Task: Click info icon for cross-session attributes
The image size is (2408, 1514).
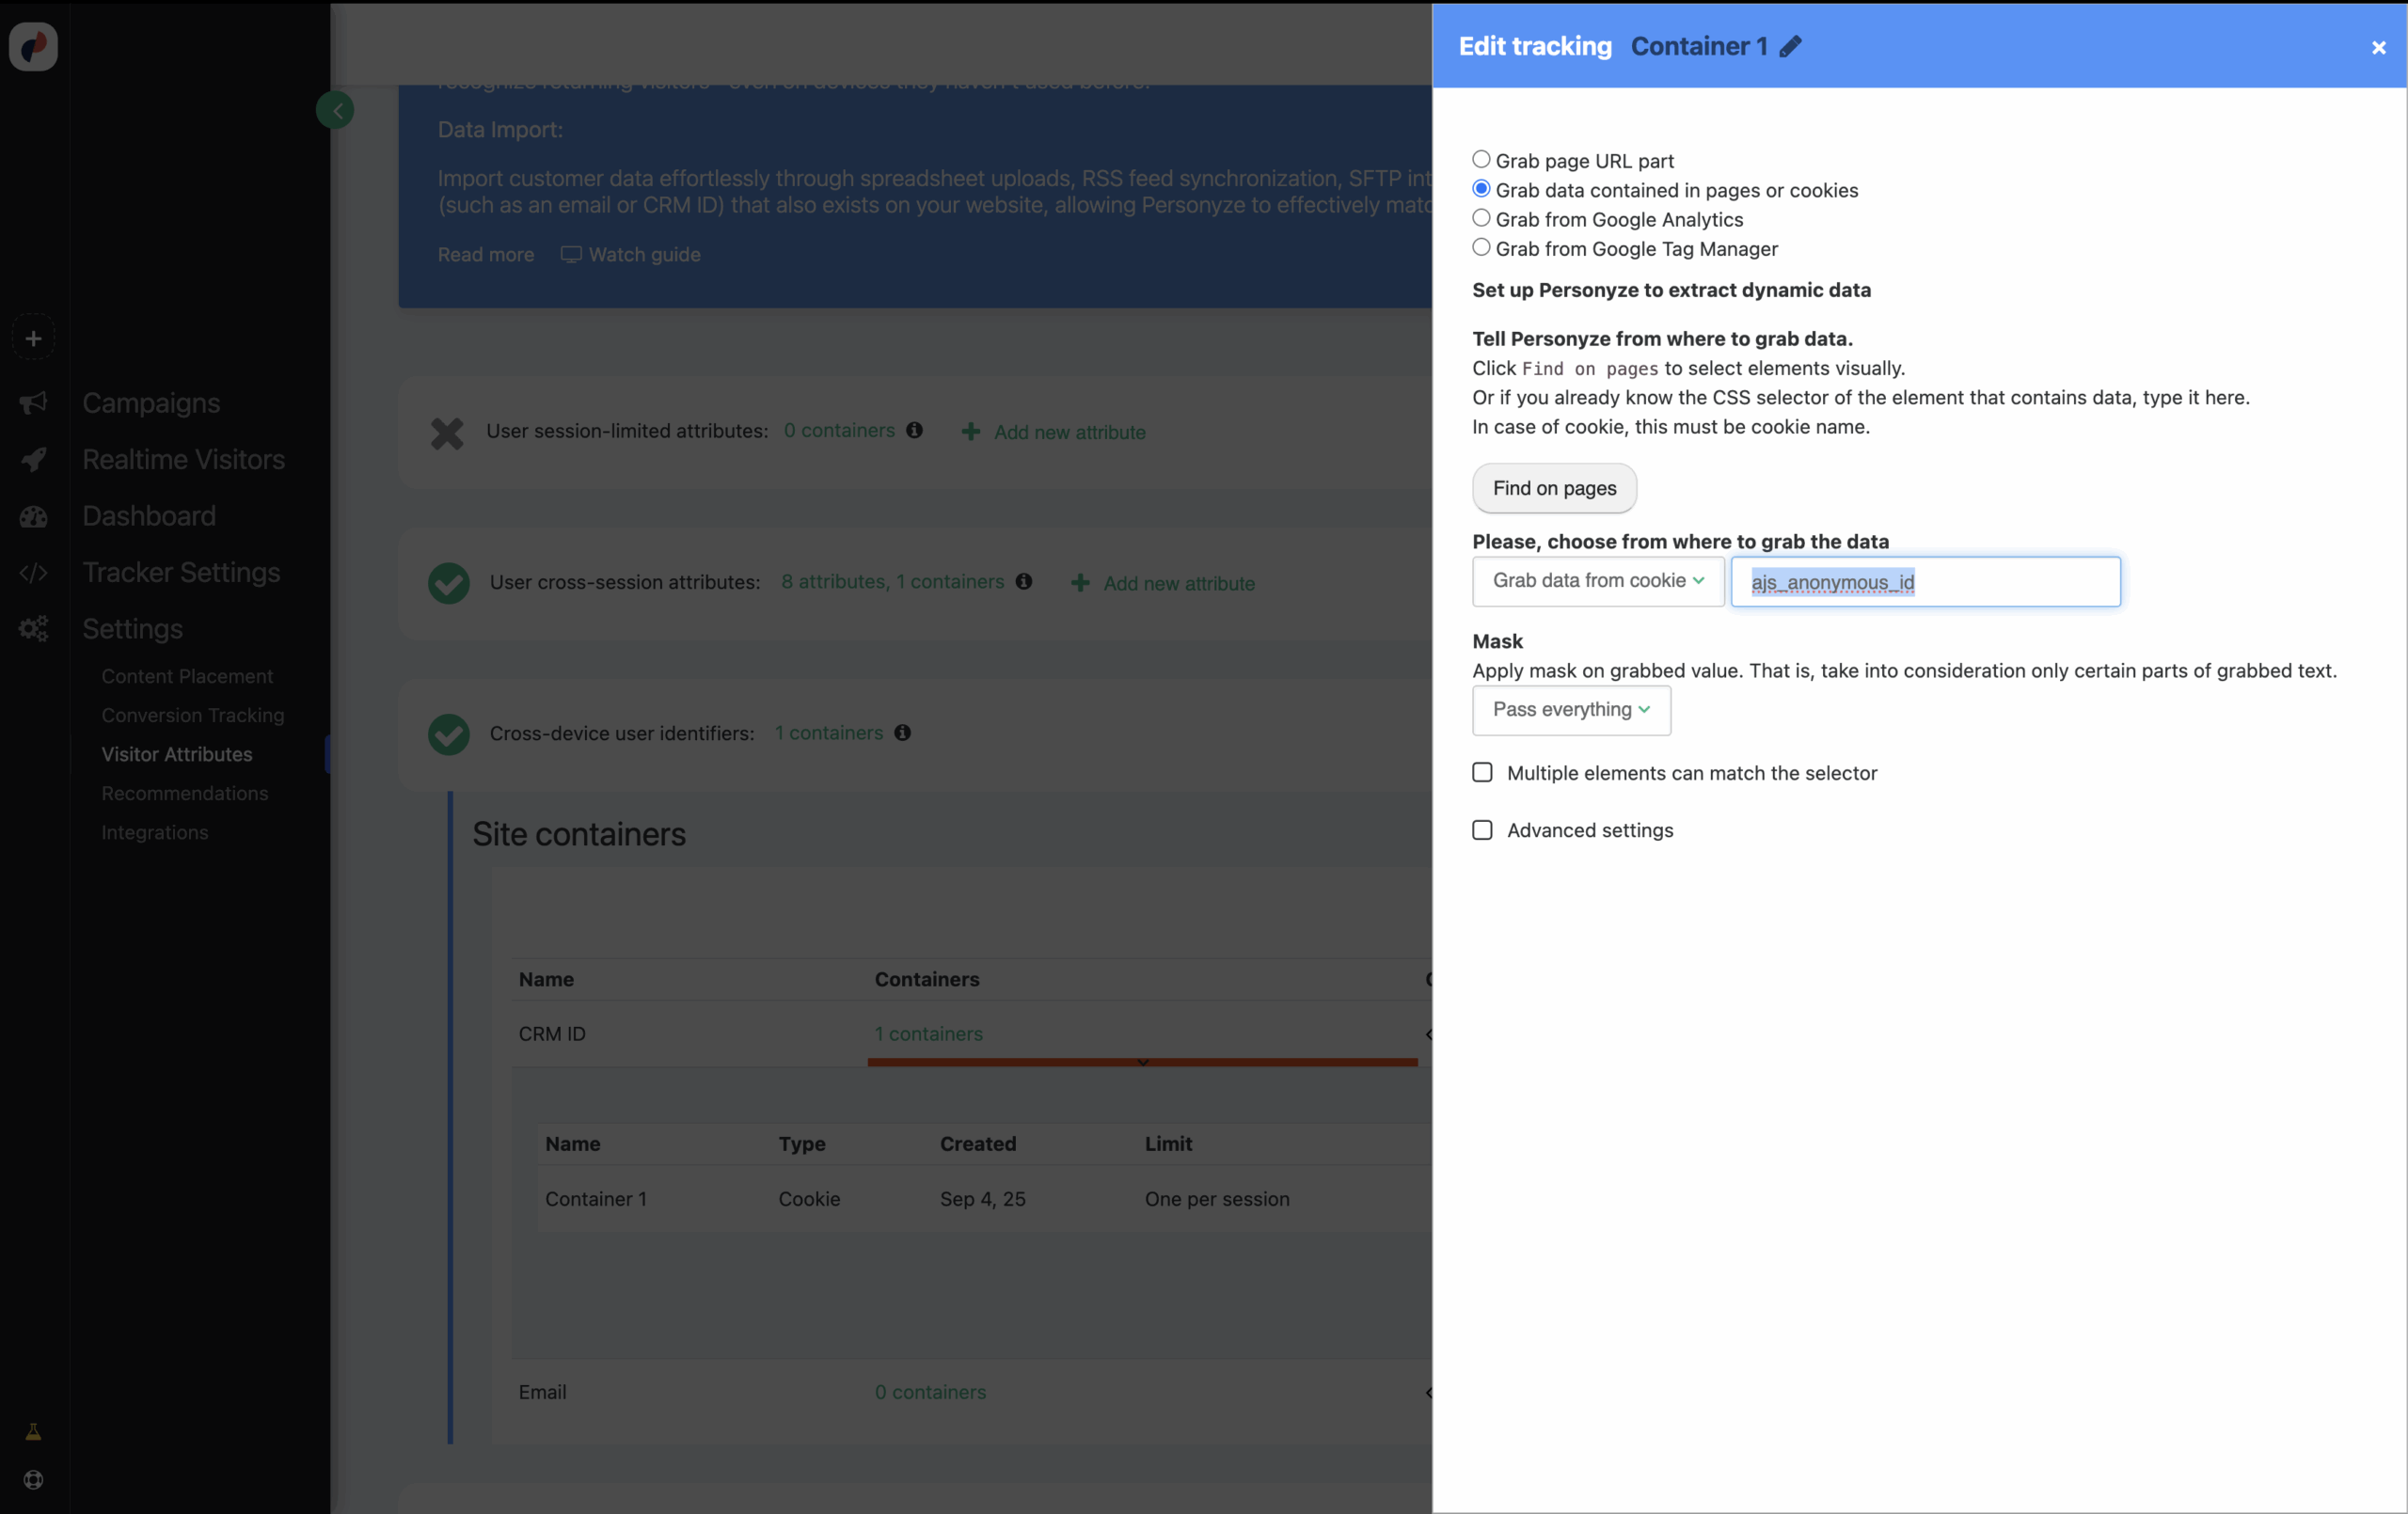Action: point(1023,581)
